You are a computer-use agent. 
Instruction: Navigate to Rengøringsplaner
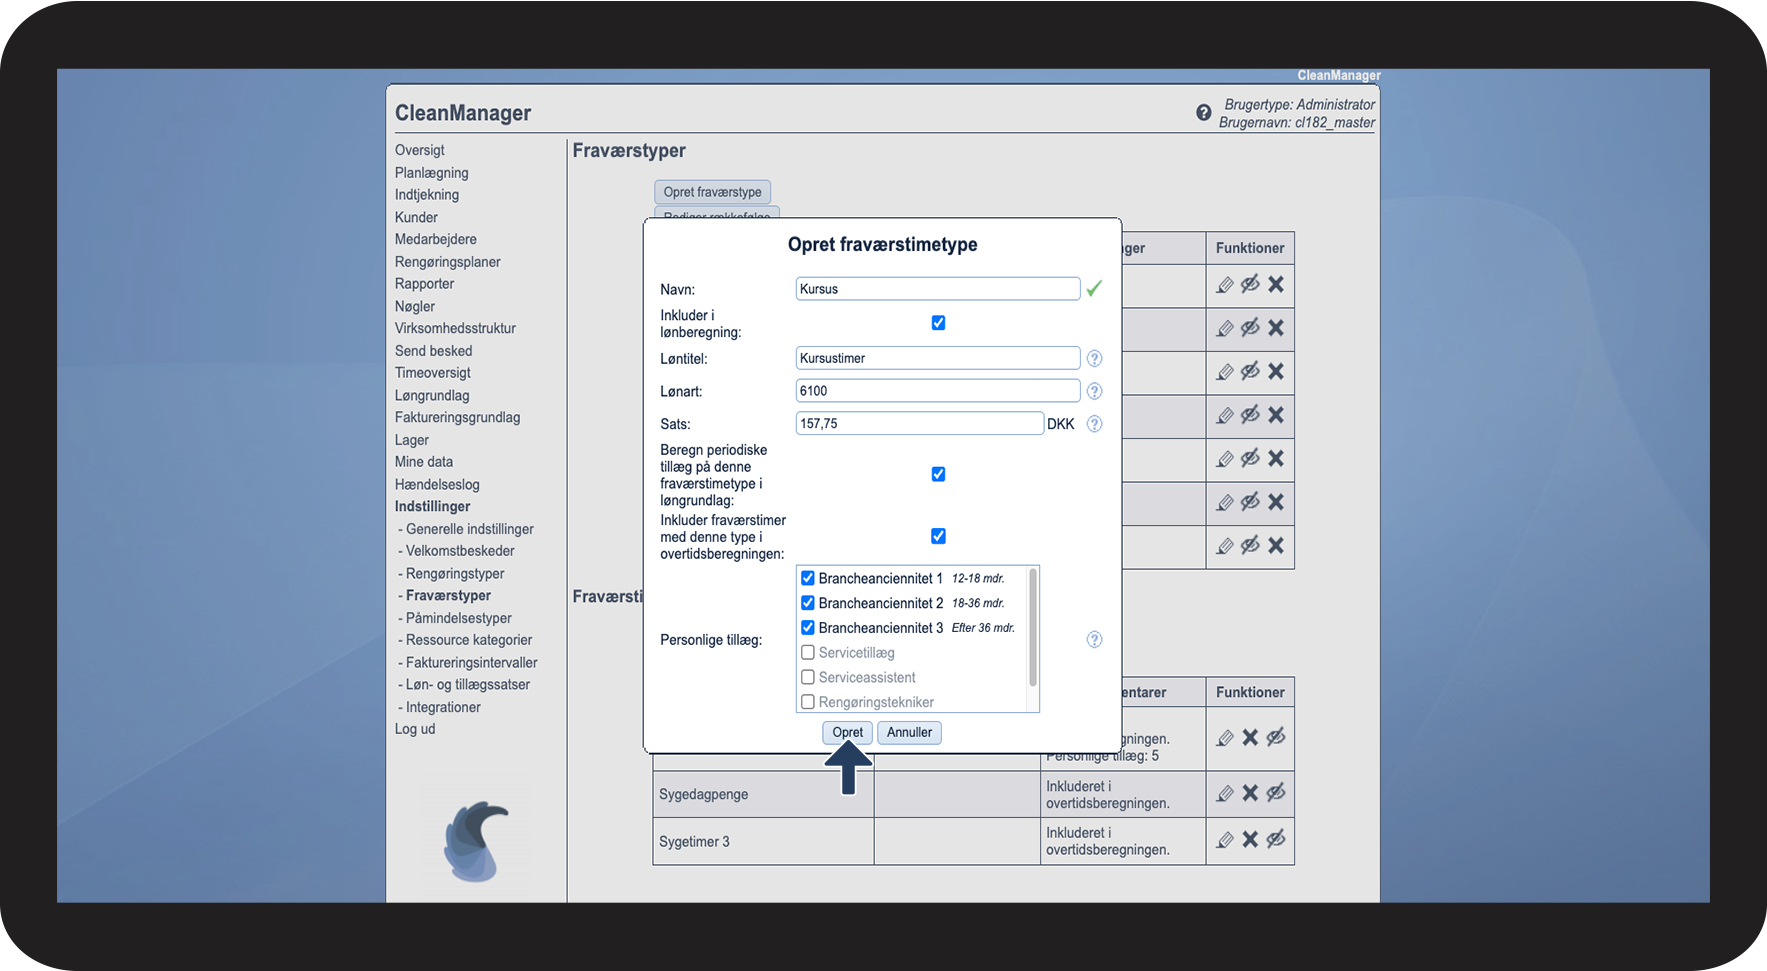(448, 262)
